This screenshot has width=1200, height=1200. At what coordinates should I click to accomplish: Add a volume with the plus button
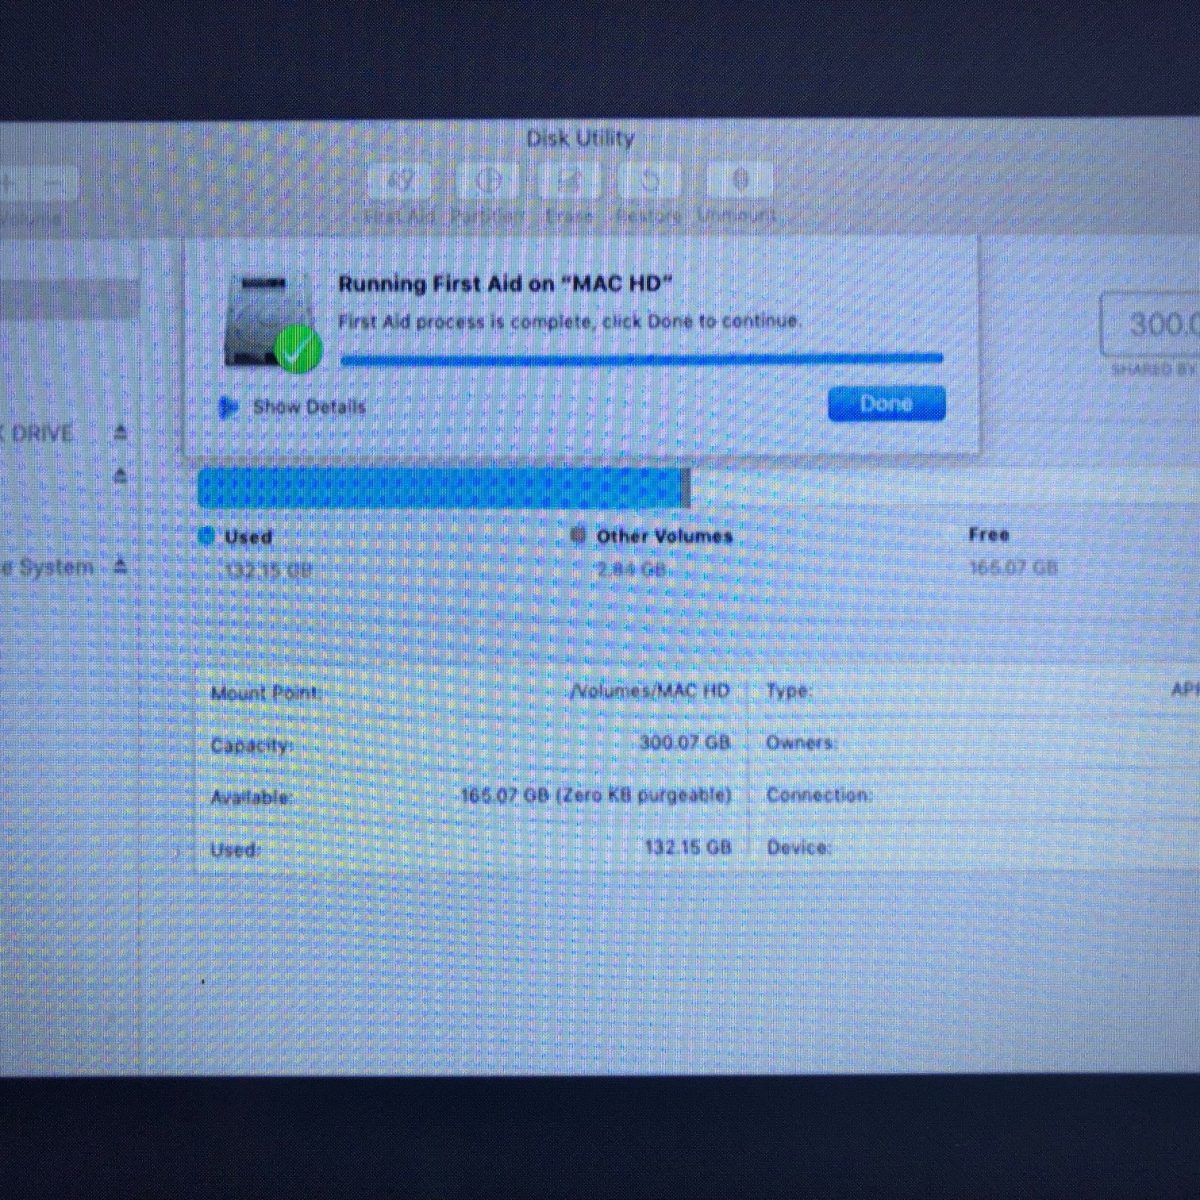[x=8, y=183]
